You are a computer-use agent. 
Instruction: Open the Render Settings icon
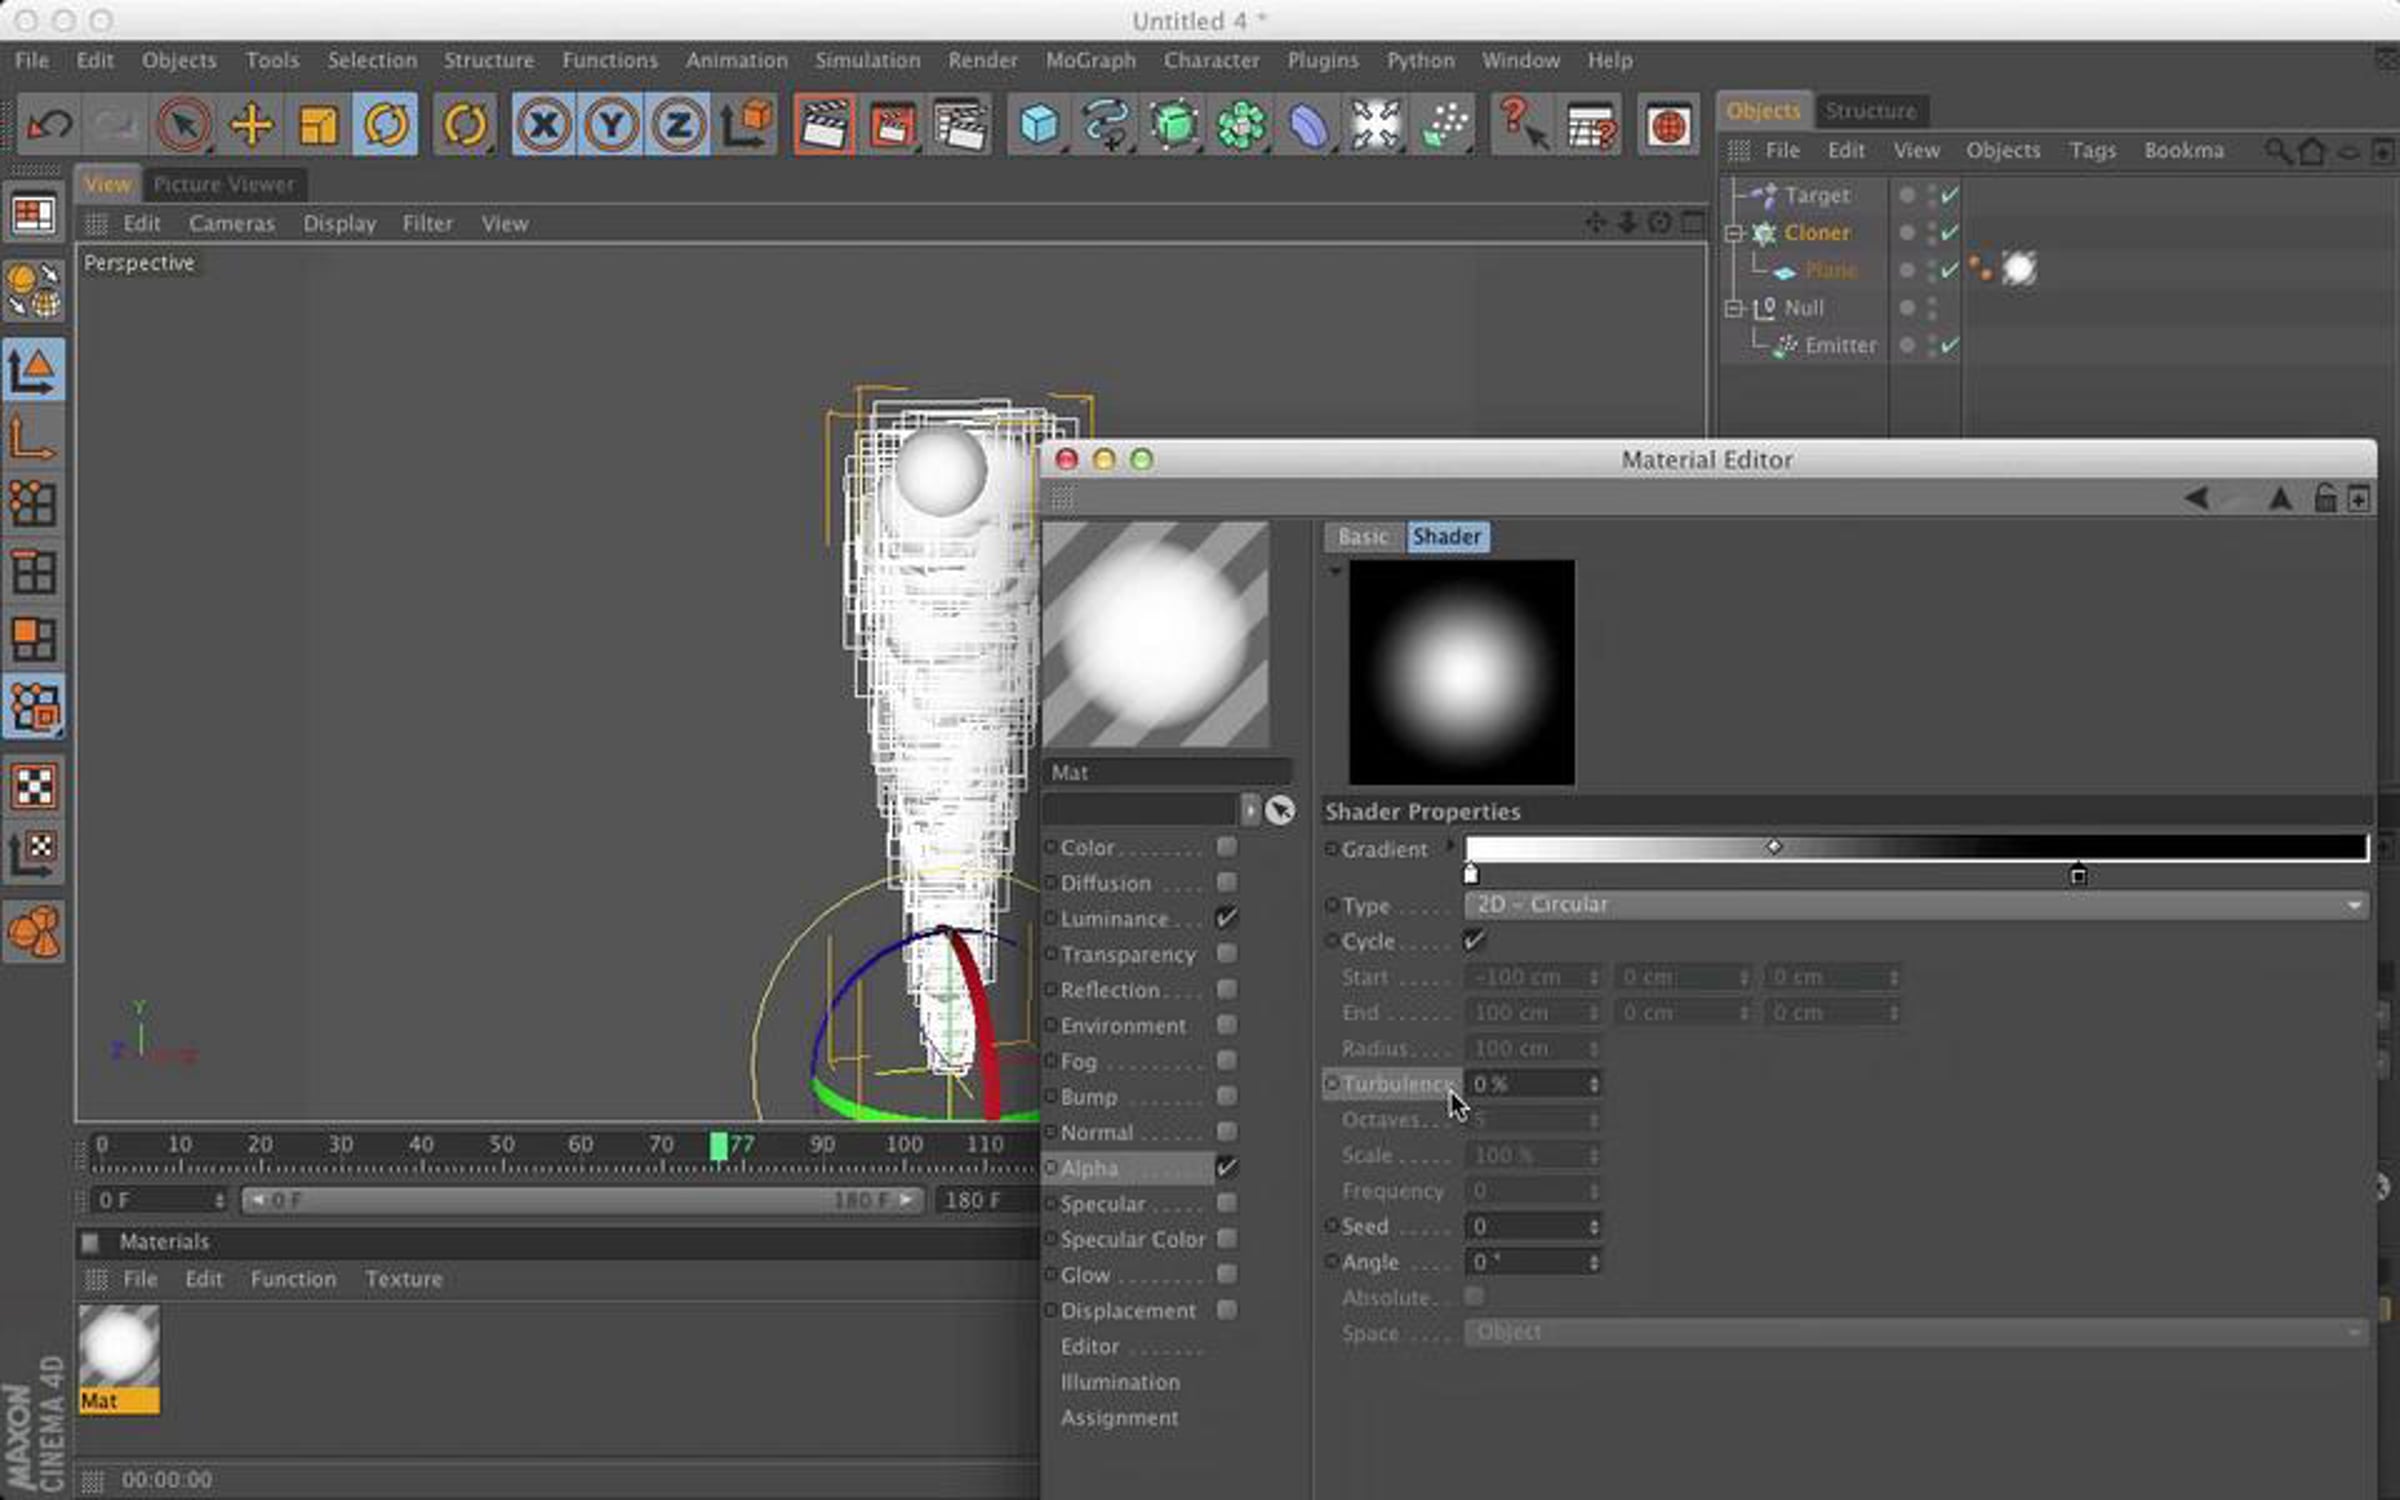pyautogui.click(x=960, y=125)
